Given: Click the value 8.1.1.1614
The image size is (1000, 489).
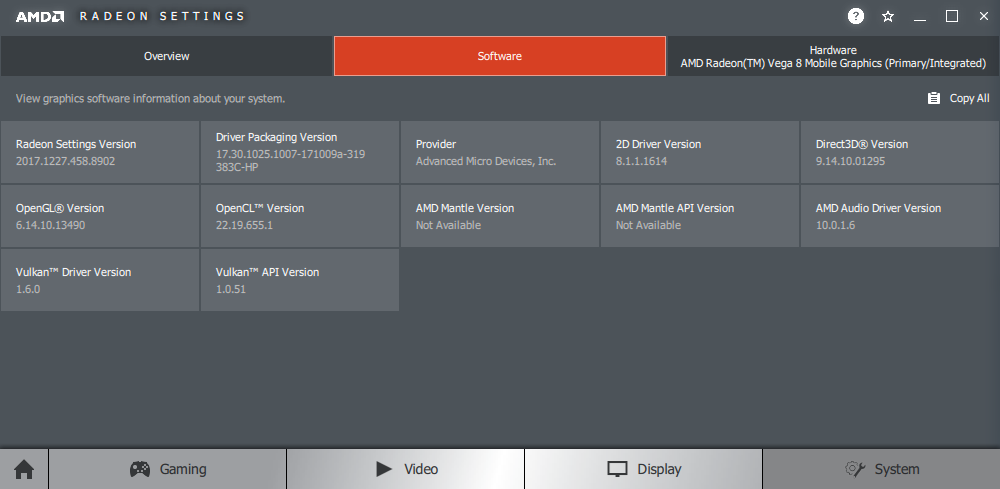Looking at the screenshot, I should click(x=642, y=161).
